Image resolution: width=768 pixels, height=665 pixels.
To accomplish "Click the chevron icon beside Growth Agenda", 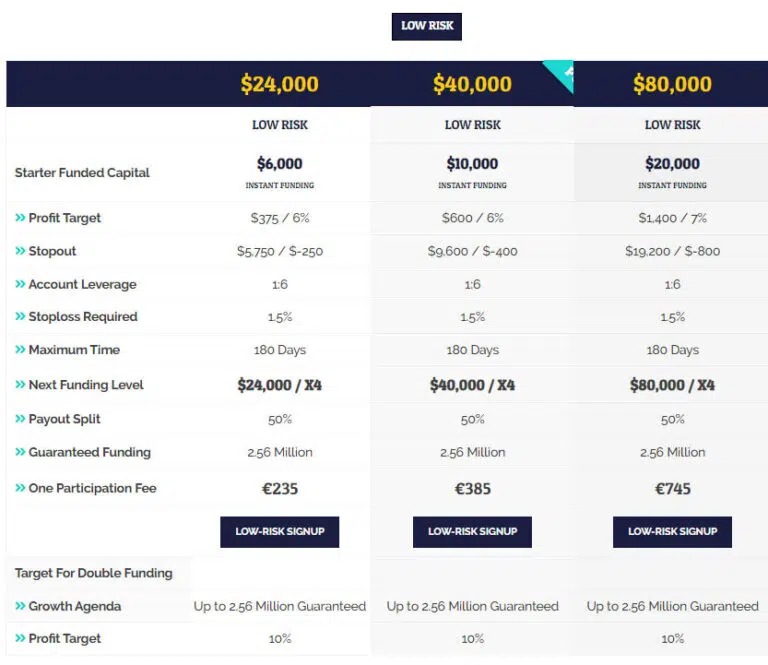I will click(20, 606).
